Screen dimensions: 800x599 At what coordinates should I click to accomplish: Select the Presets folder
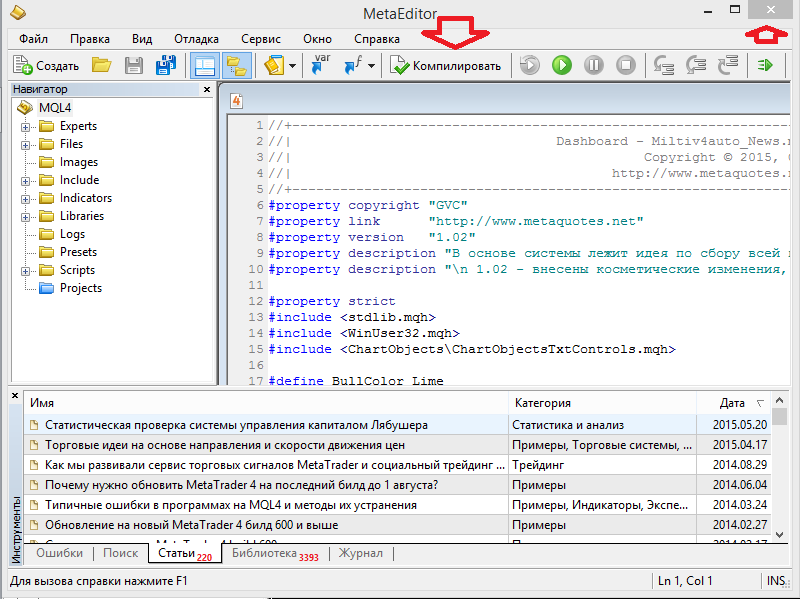tap(78, 252)
